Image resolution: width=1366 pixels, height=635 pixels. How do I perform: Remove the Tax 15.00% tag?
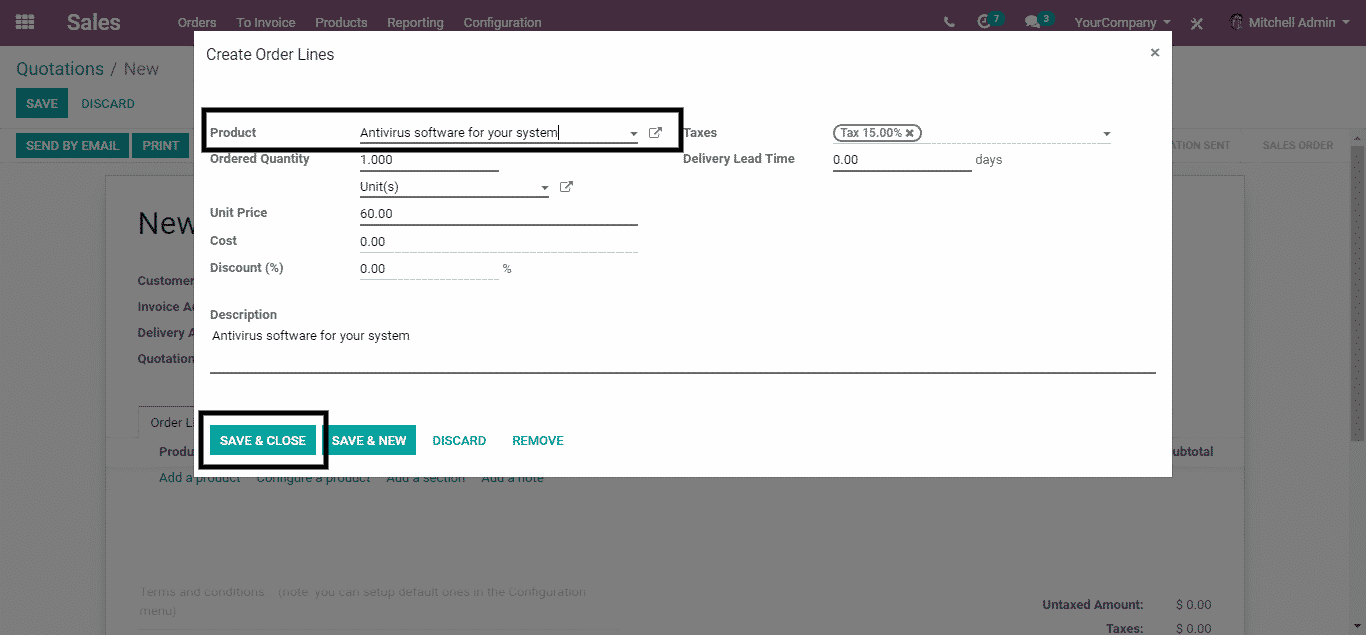910,133
